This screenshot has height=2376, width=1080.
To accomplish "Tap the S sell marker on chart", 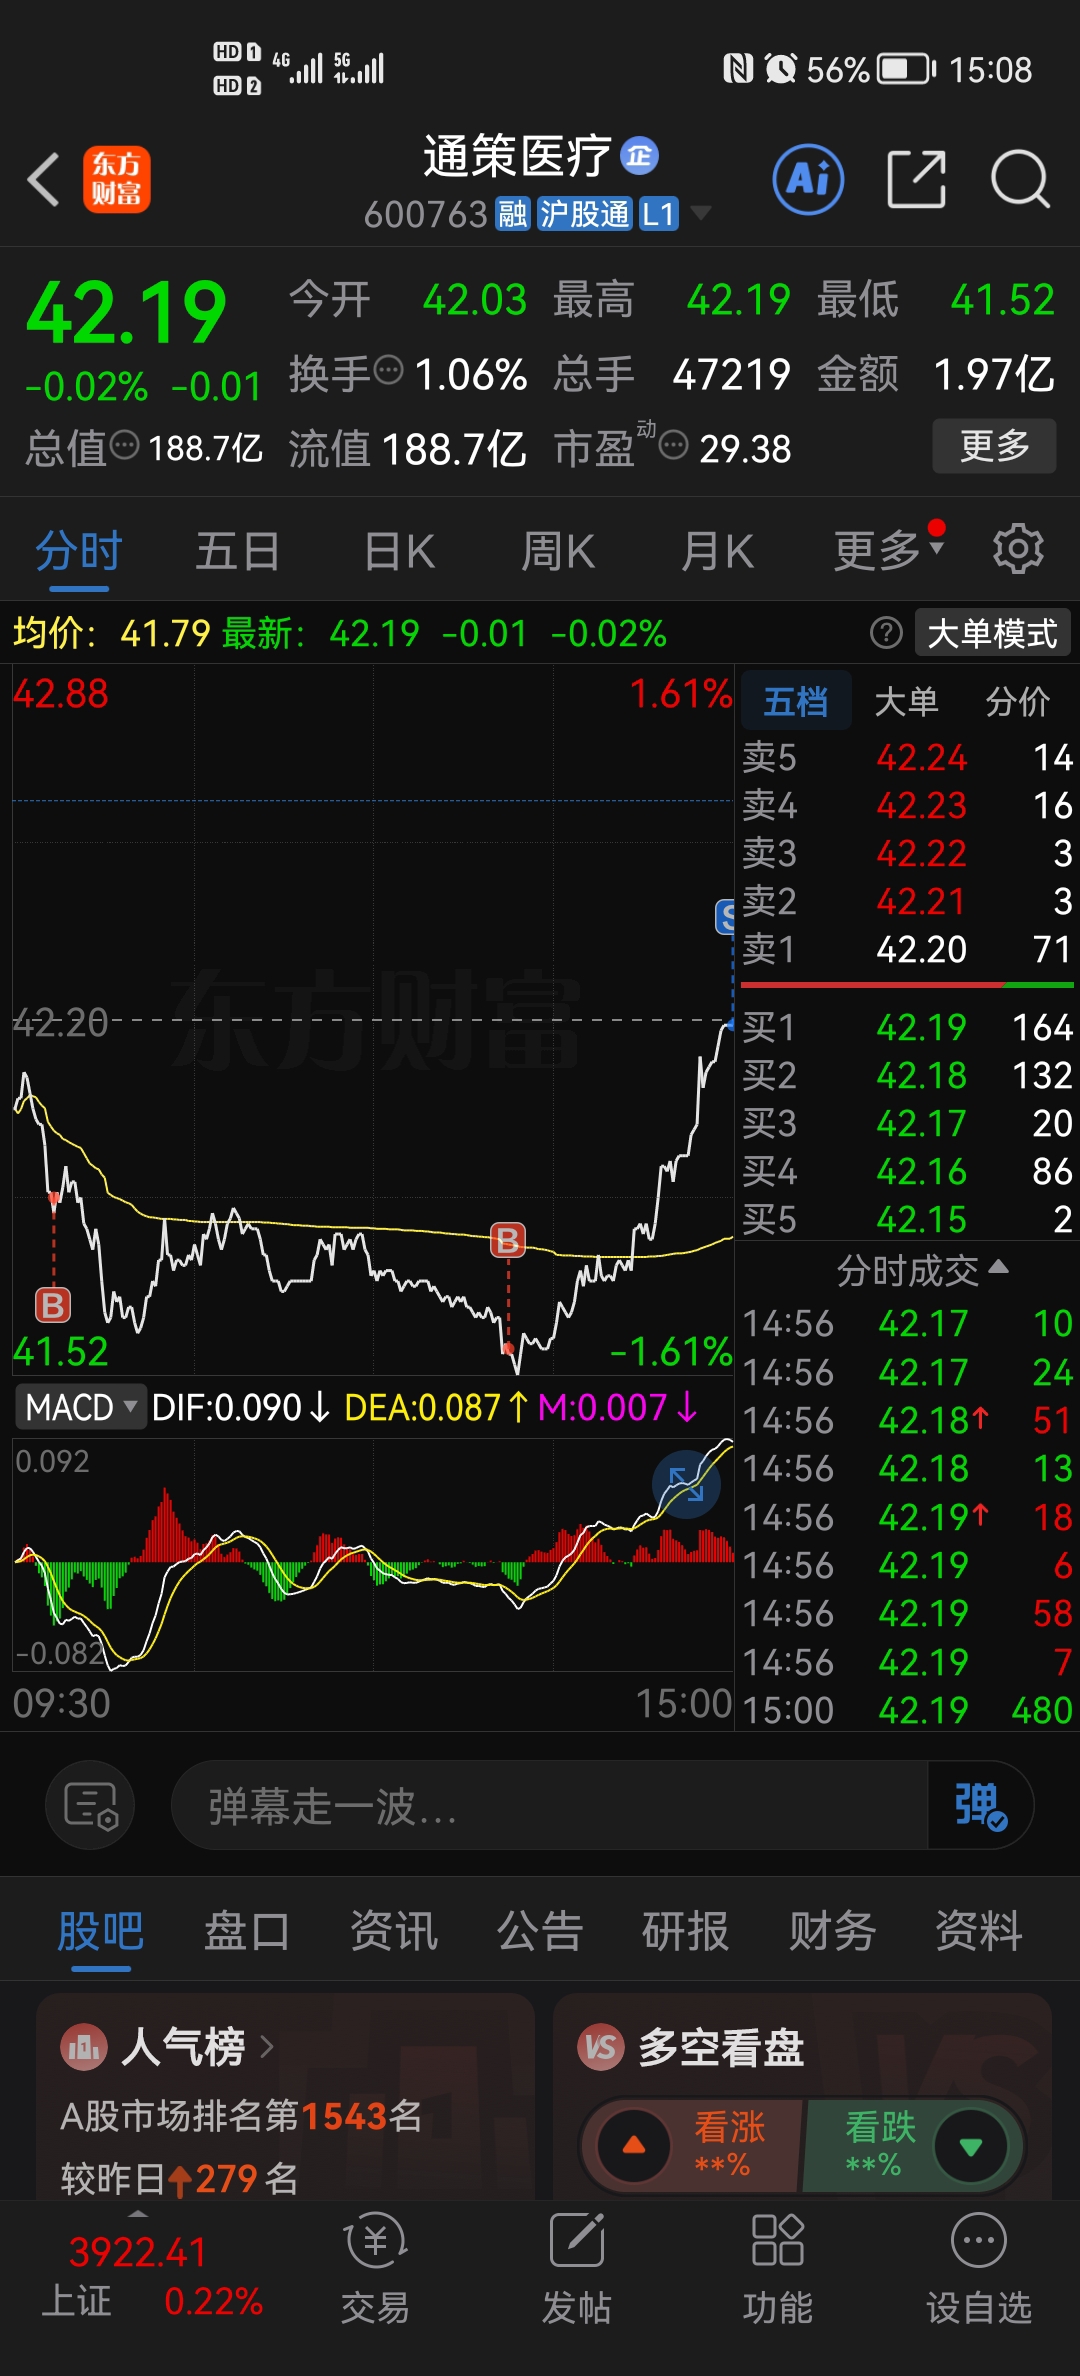I will pos(726,916).
